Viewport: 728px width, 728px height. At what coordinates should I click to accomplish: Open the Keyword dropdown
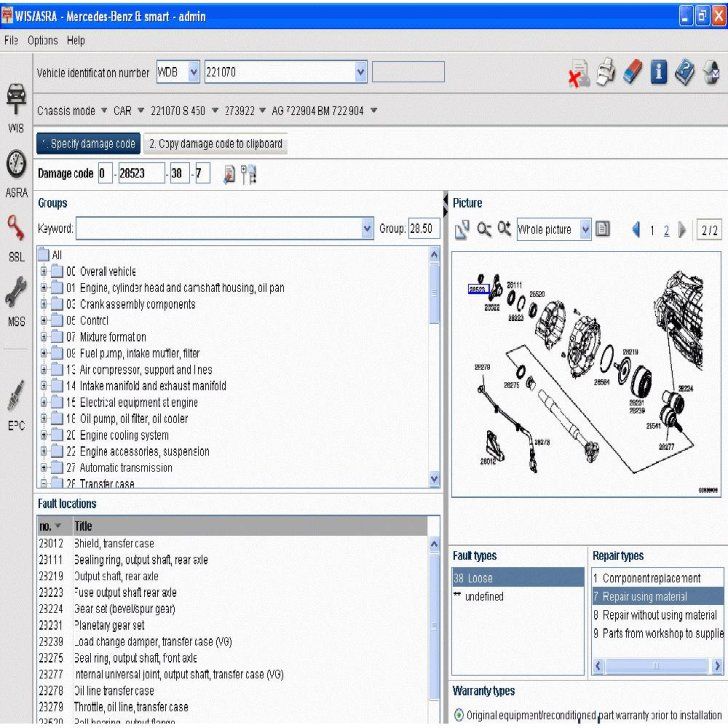click(x=367, y=228)
